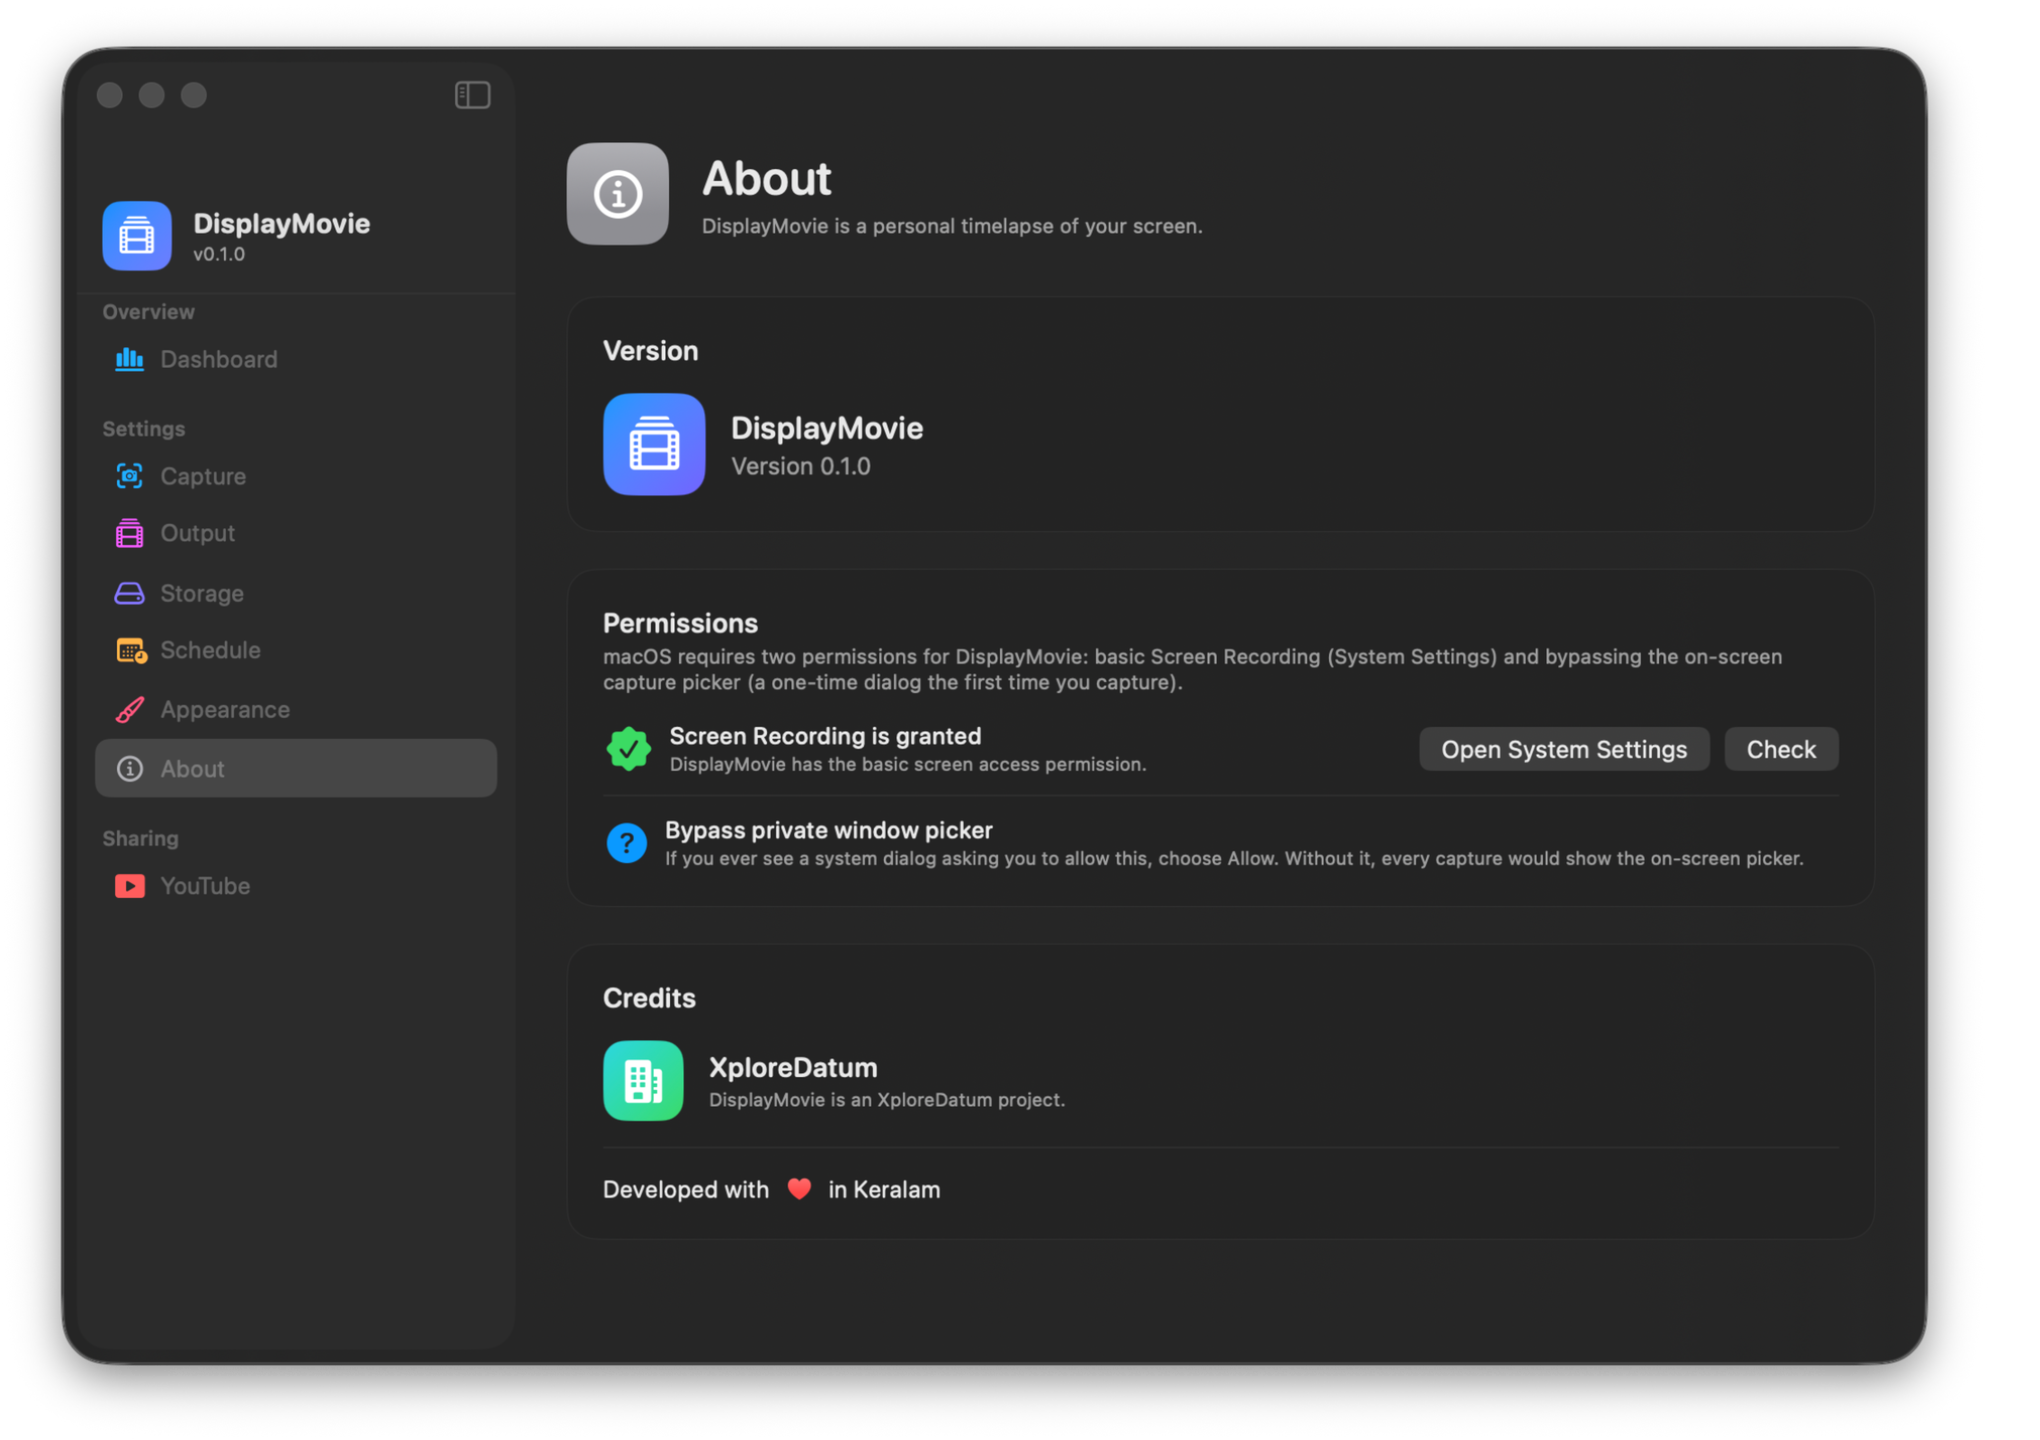Switch to Storage settings

296,593
